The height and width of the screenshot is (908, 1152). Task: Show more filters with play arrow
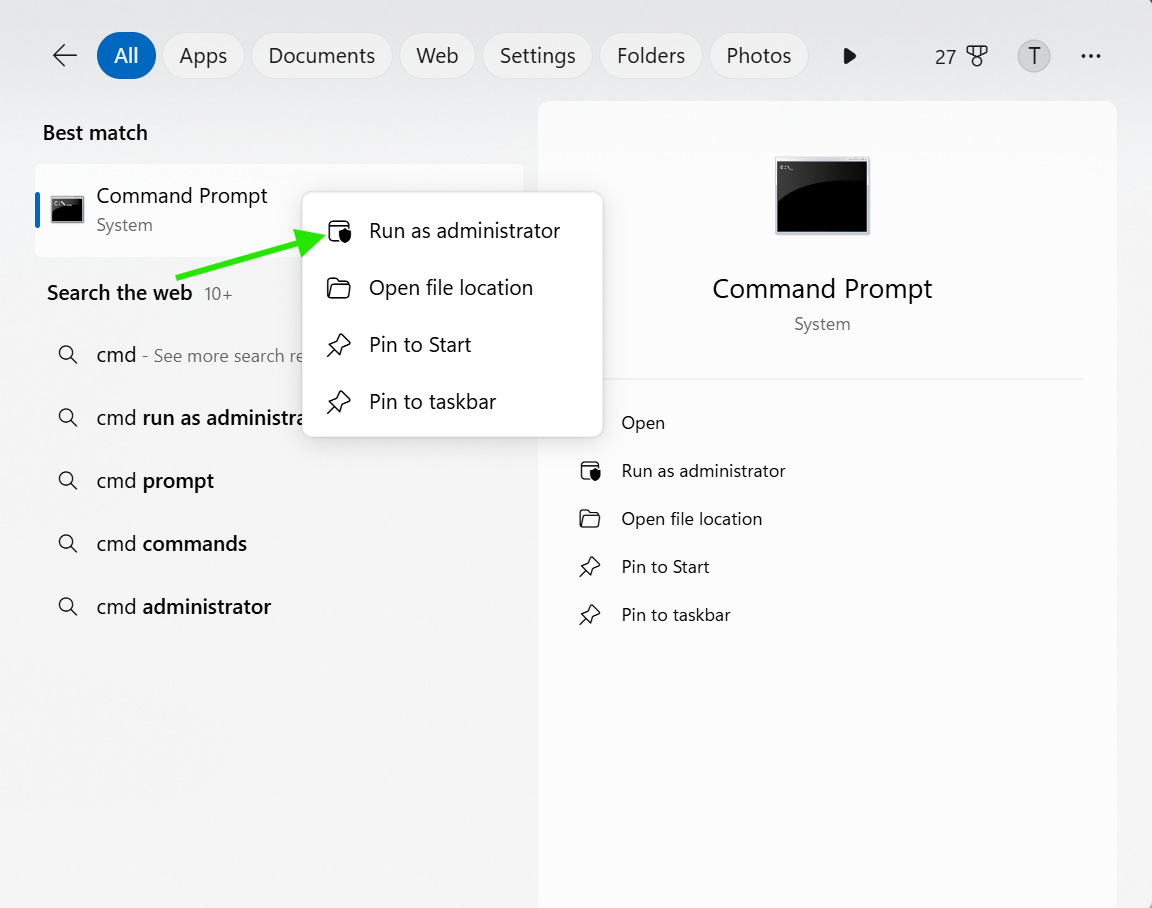coord(849,56)
